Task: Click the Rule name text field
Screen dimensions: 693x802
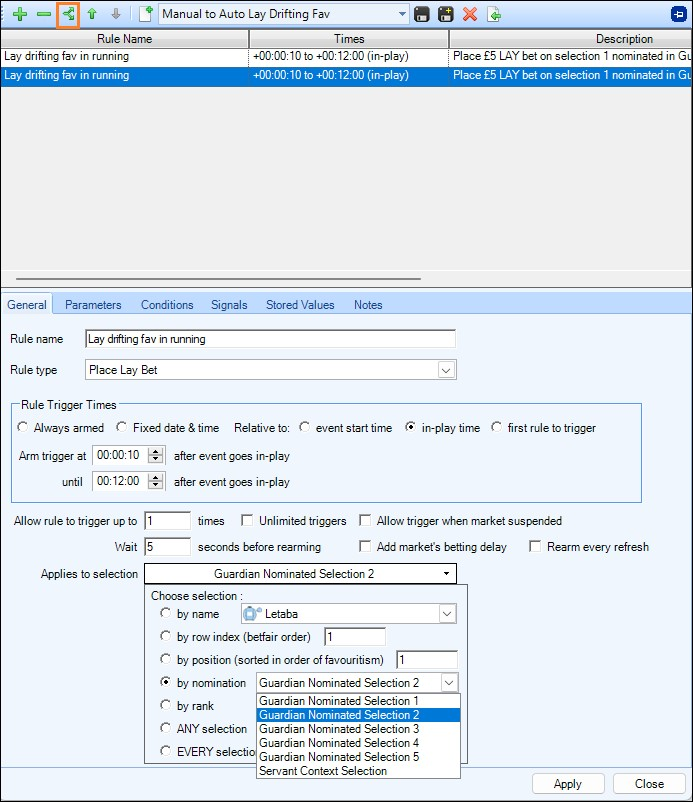Action: 271,339
